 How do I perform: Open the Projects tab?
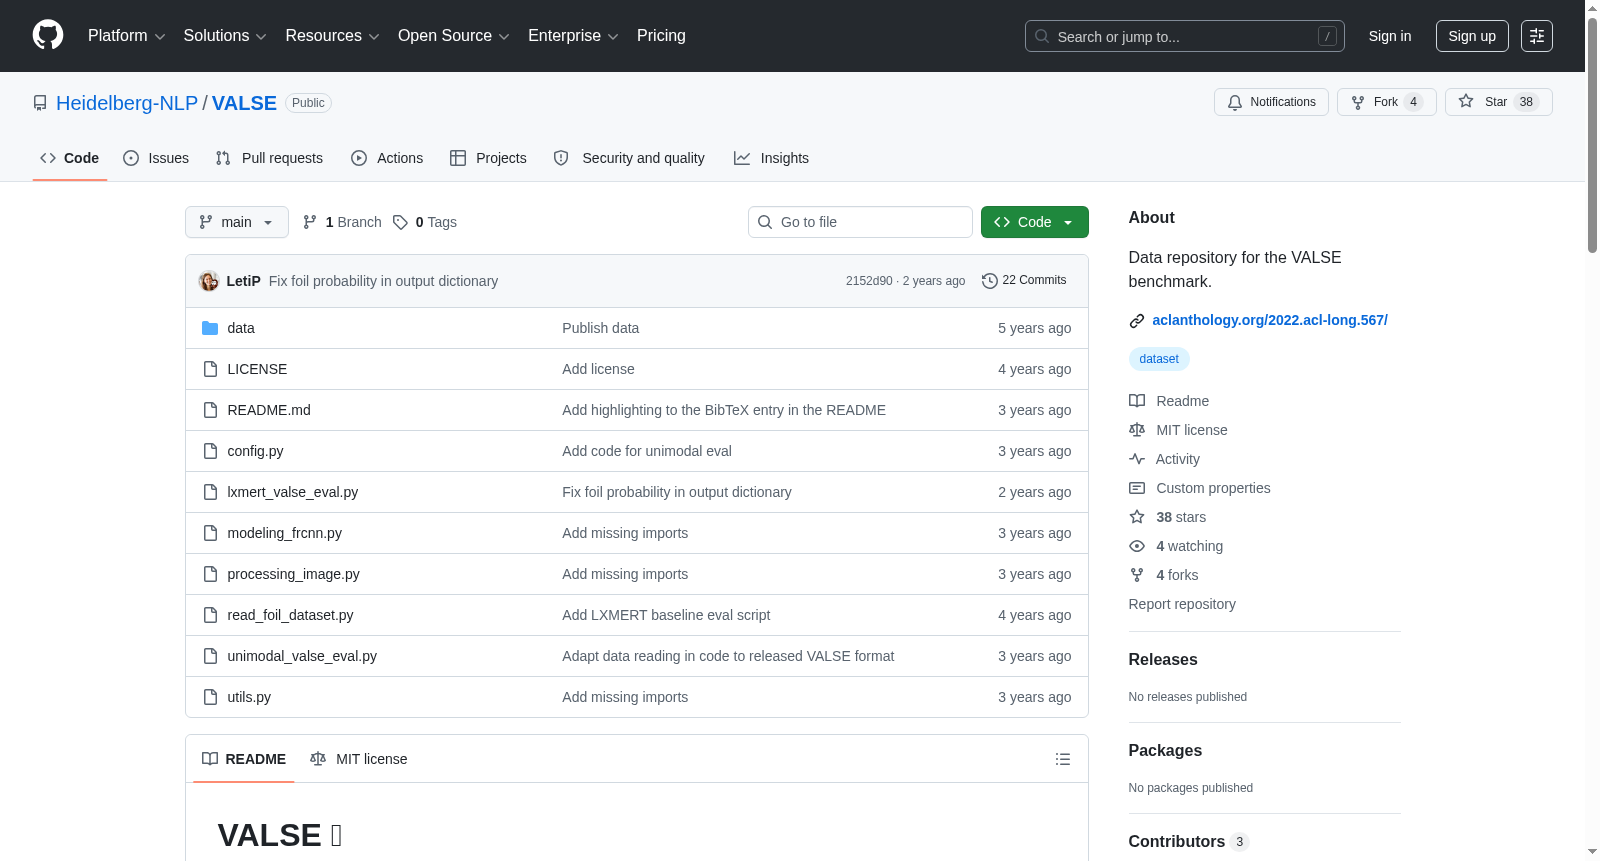pyautogui.click(x=488, y=158)
